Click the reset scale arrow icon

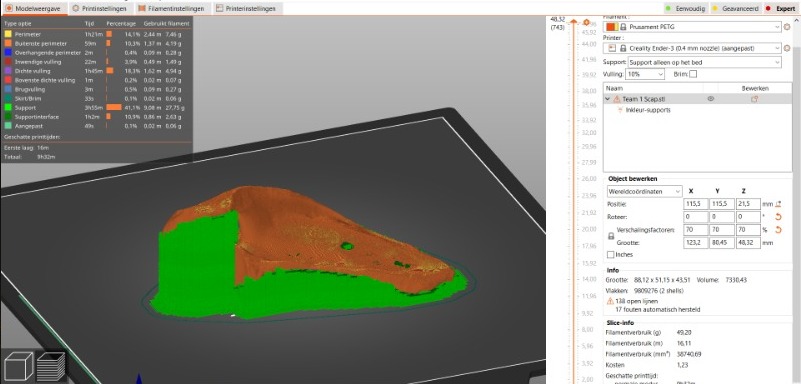coord(779,230)
